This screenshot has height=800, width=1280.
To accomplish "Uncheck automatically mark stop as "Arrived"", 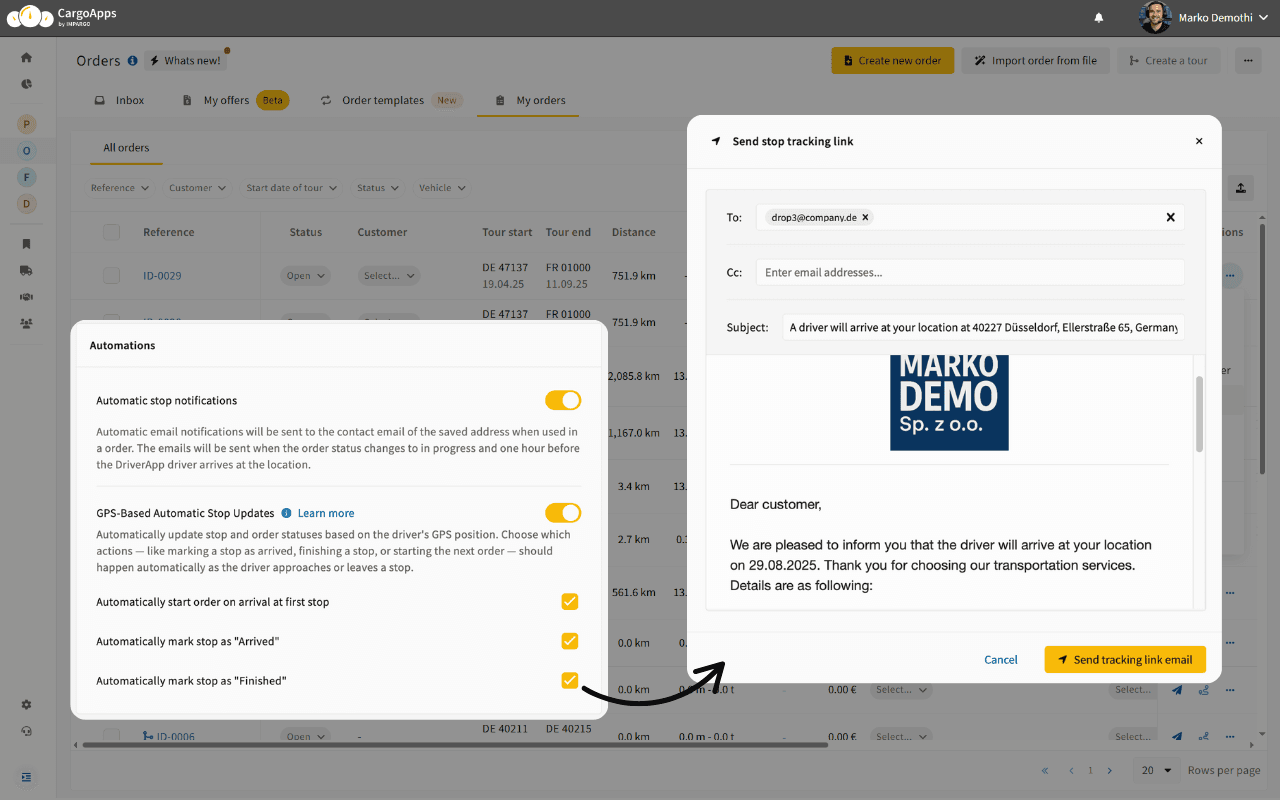I will tap(569, 641).
